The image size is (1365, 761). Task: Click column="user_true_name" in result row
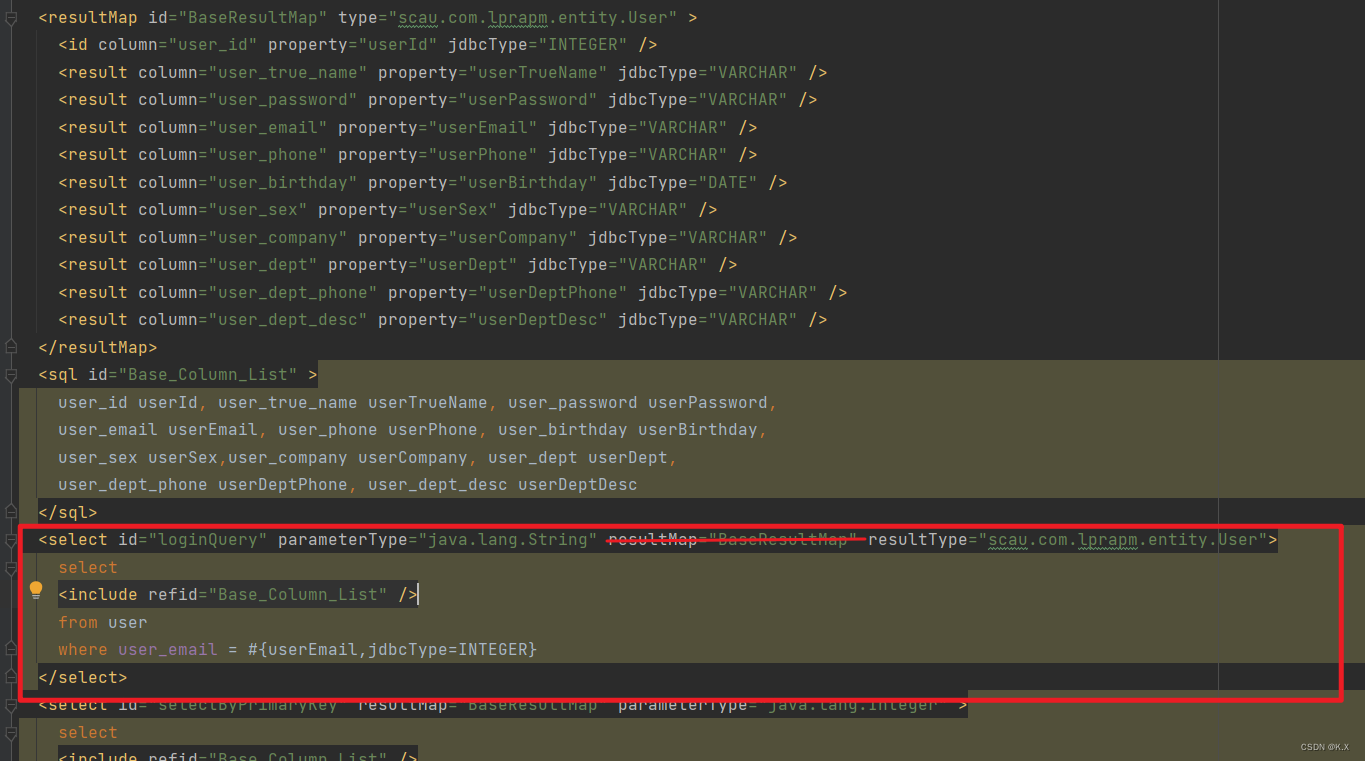point(253,72)
